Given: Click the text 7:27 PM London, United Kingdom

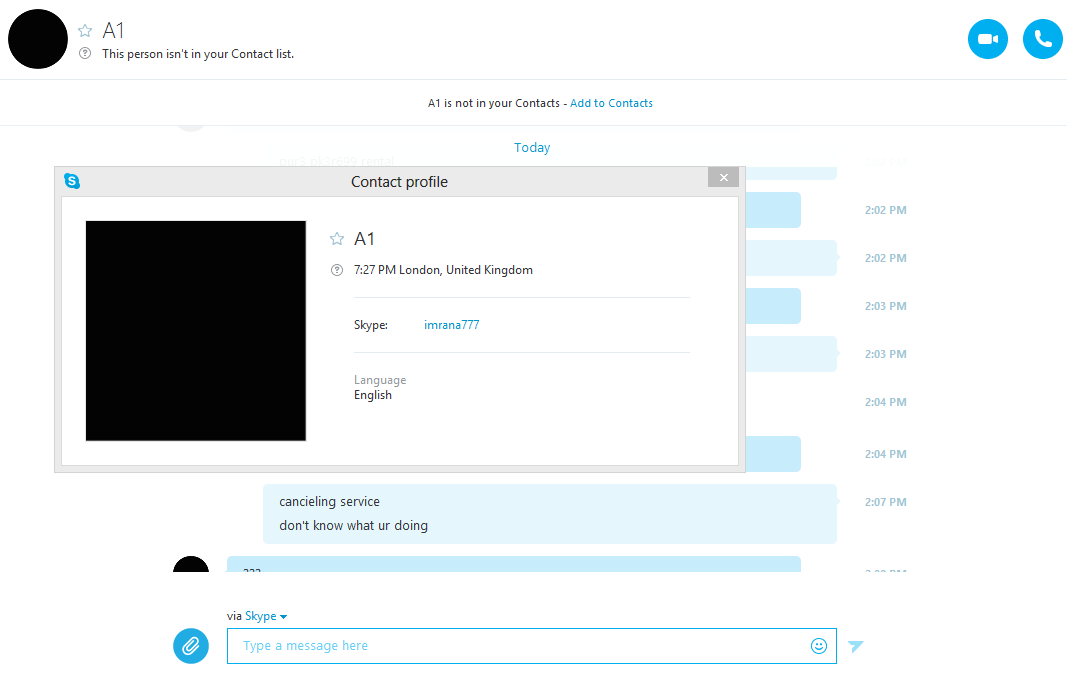Looking at the screenshot, I should 443,270.
